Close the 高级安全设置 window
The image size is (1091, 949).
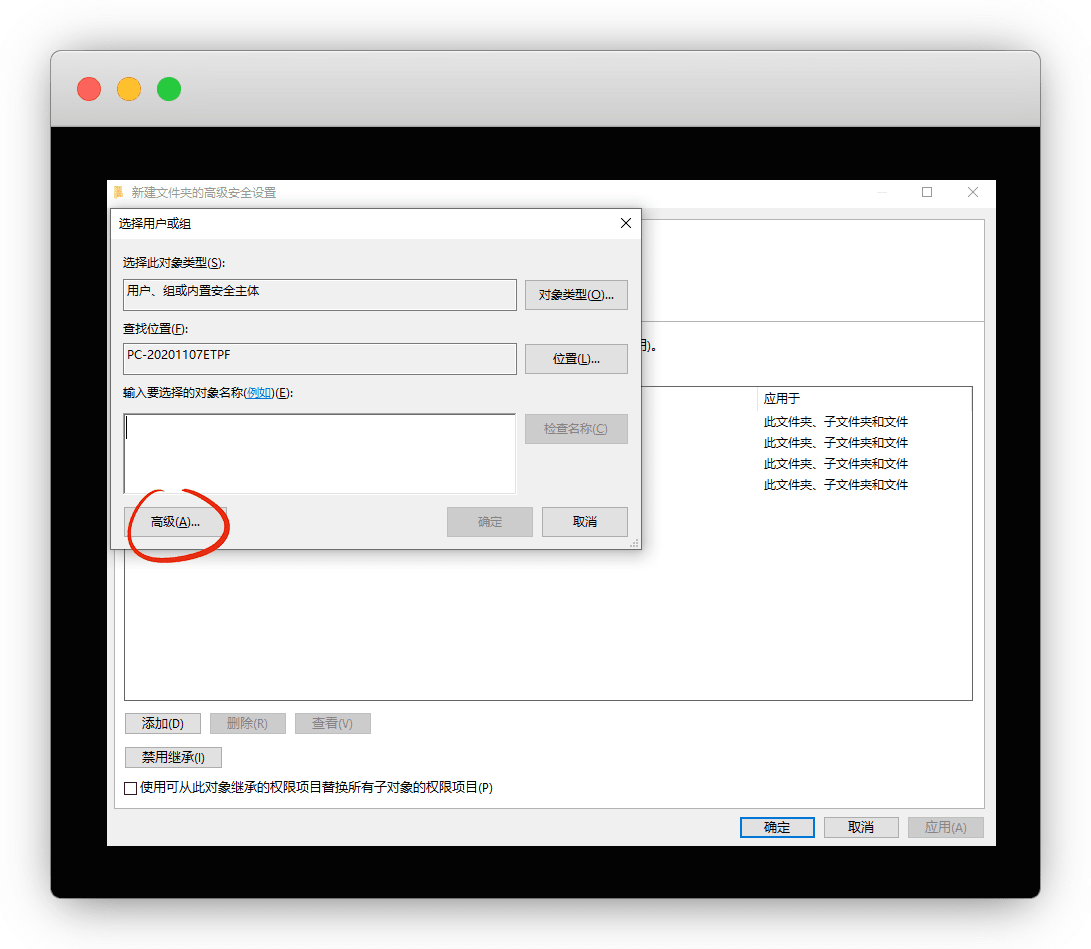[x=972, y=192]
